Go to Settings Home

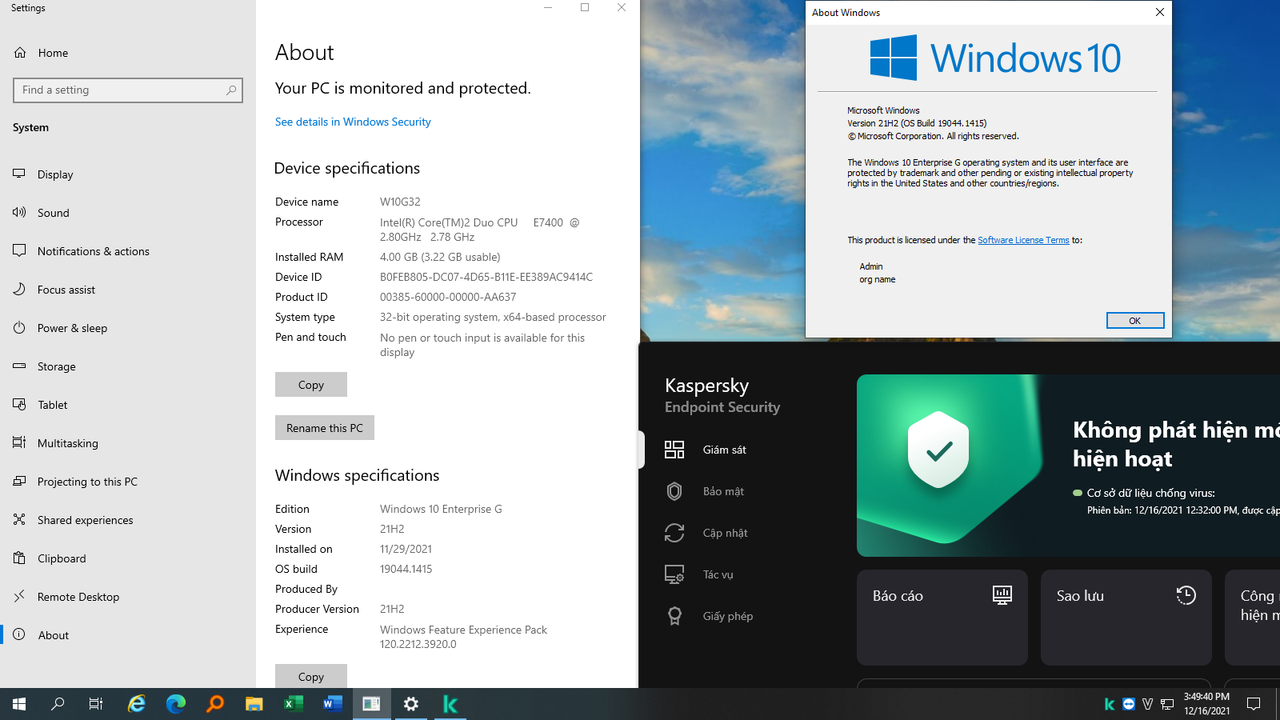[x=128, y=53]
